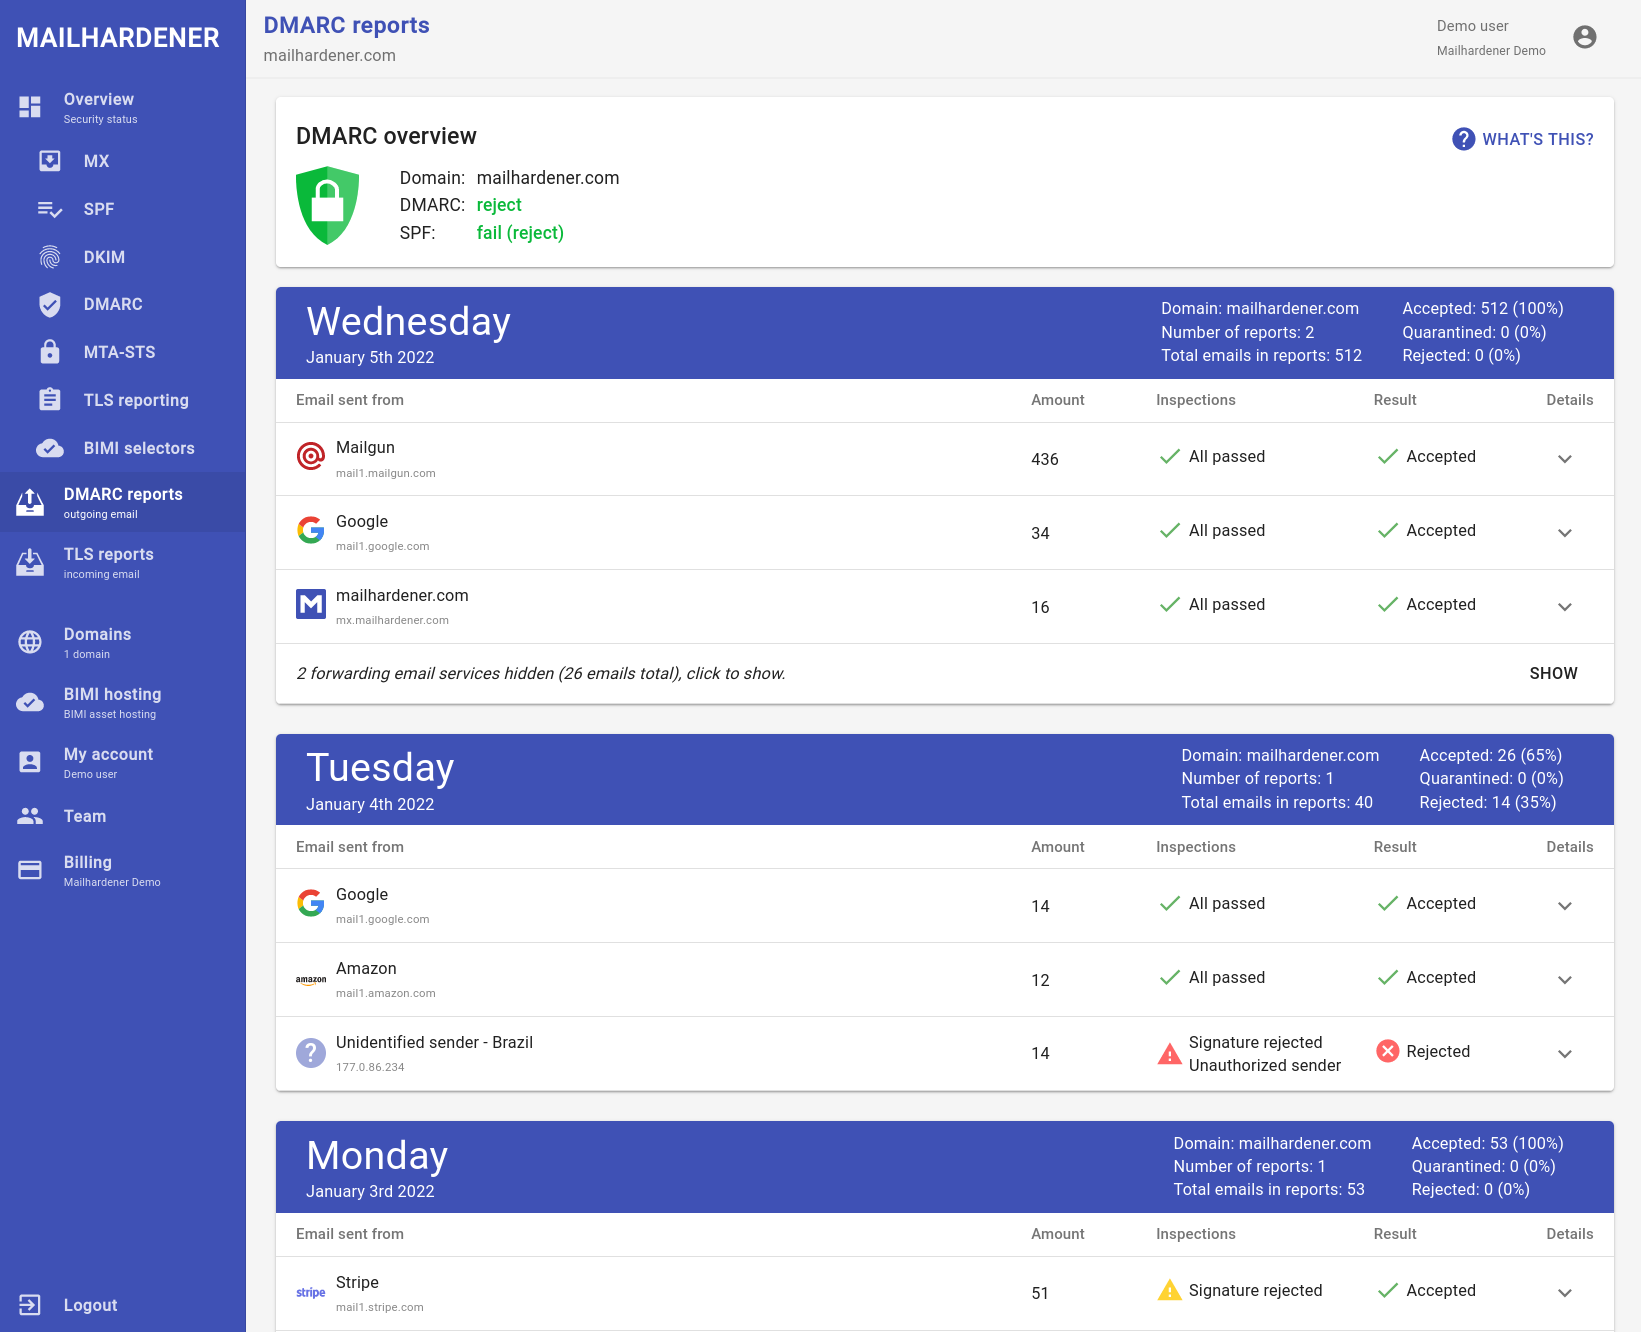Screen dimensions: 1641x1332
Task: Click the Wednesday January 5th report header
Action: tap(408, 333)
